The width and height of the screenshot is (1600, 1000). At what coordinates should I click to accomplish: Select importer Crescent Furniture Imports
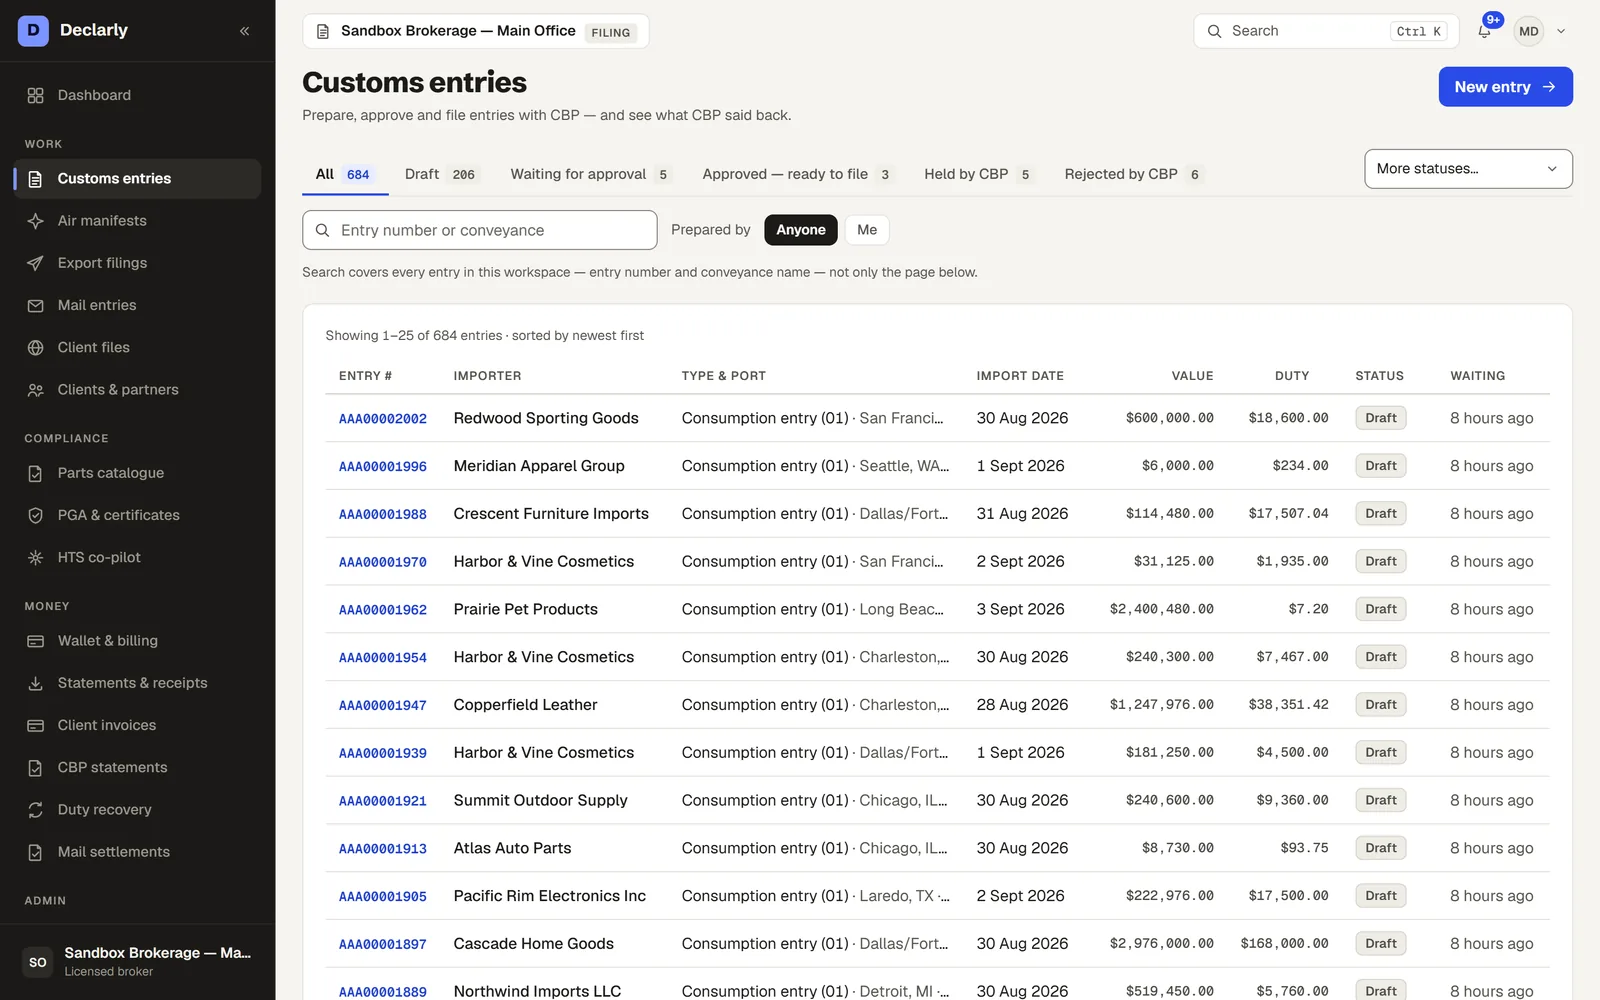(551, 514)
